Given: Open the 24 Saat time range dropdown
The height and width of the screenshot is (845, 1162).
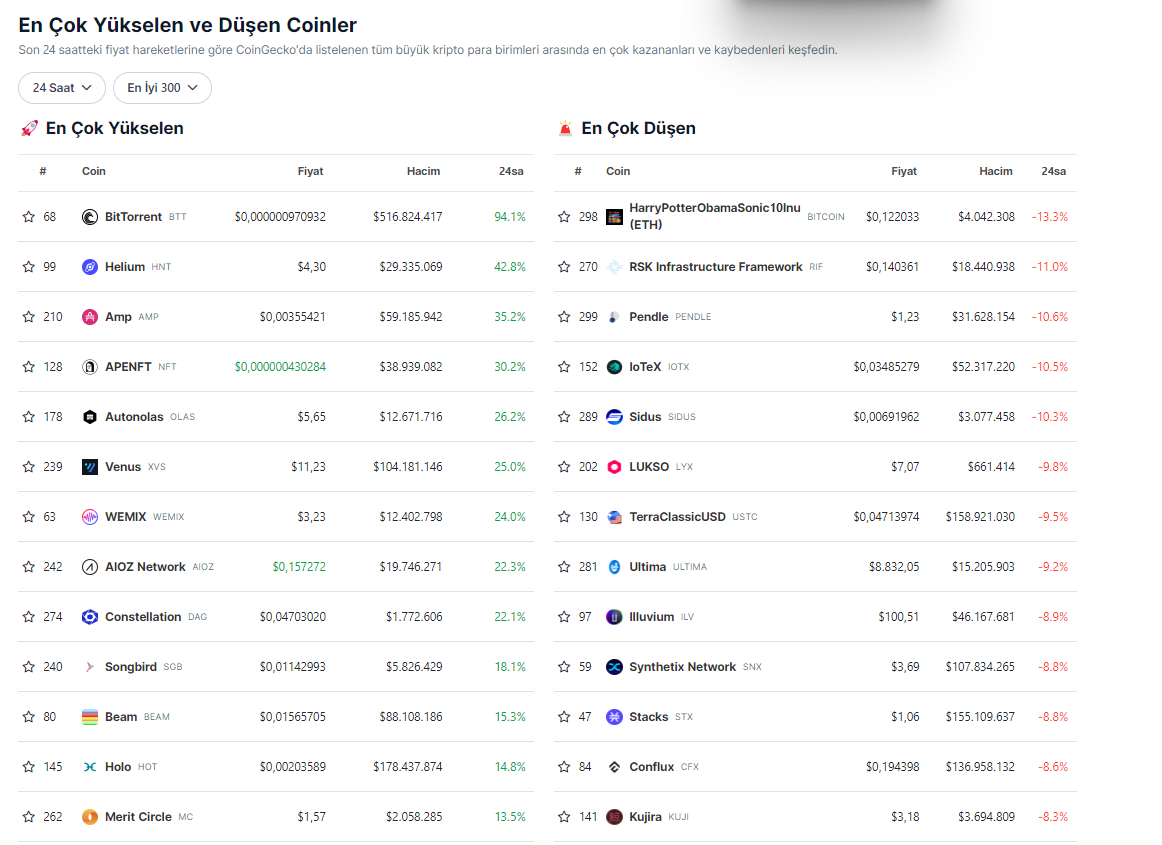Looking at the screenshot, I should point(62,88).
